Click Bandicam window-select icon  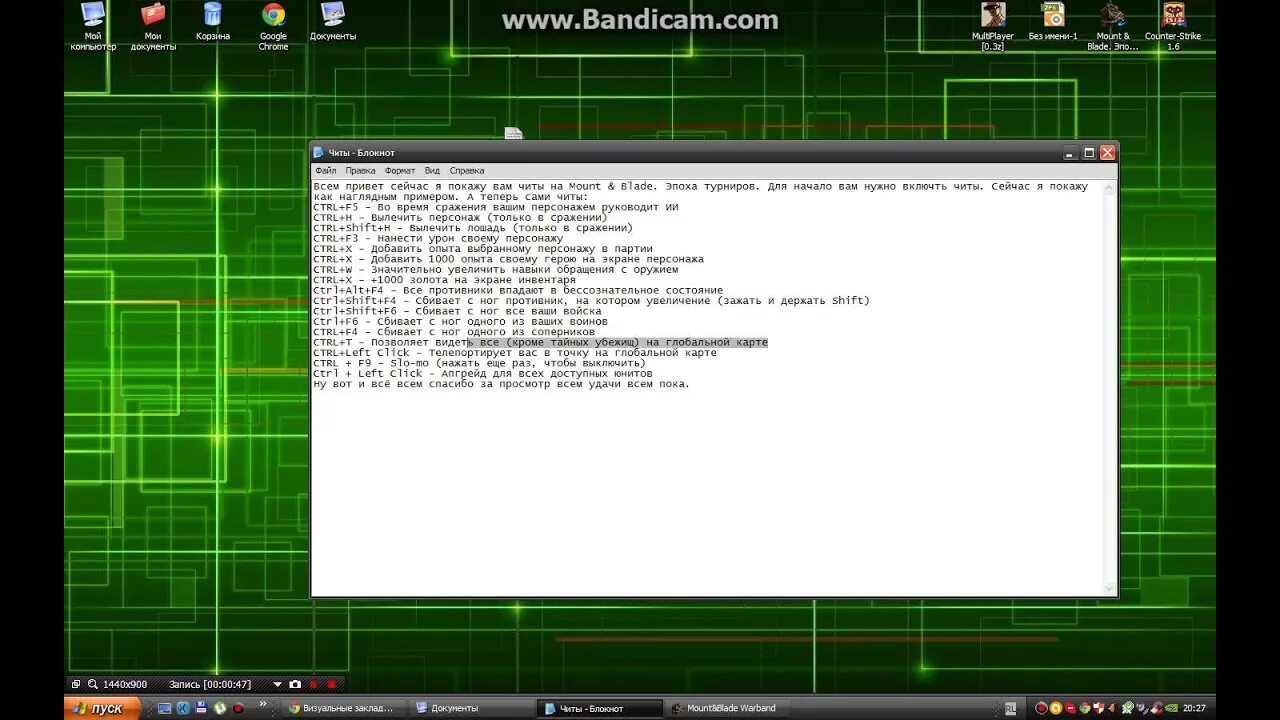(76, 684)
